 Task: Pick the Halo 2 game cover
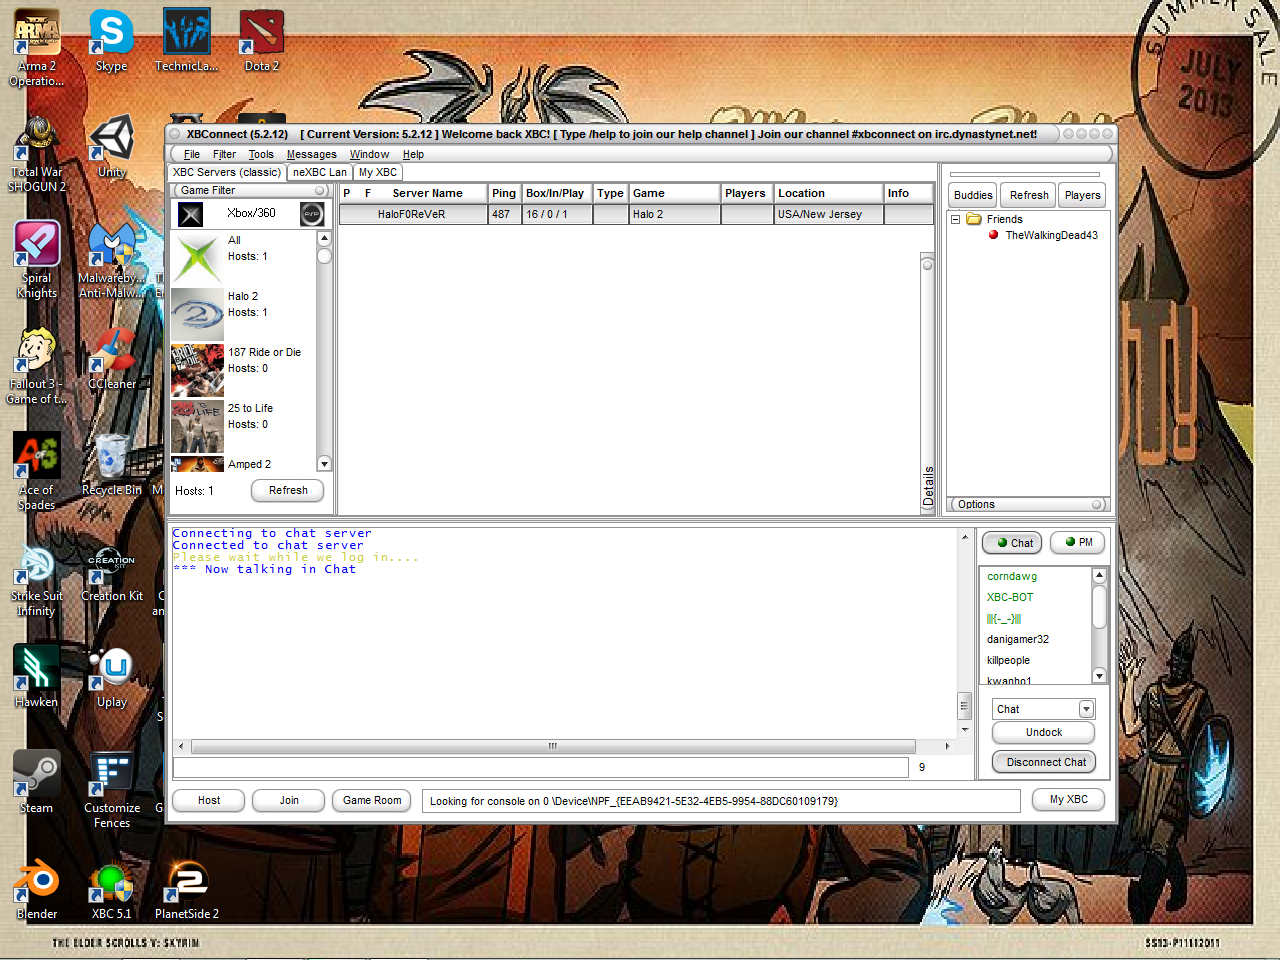pyautogui.click(x=197, y=314)
